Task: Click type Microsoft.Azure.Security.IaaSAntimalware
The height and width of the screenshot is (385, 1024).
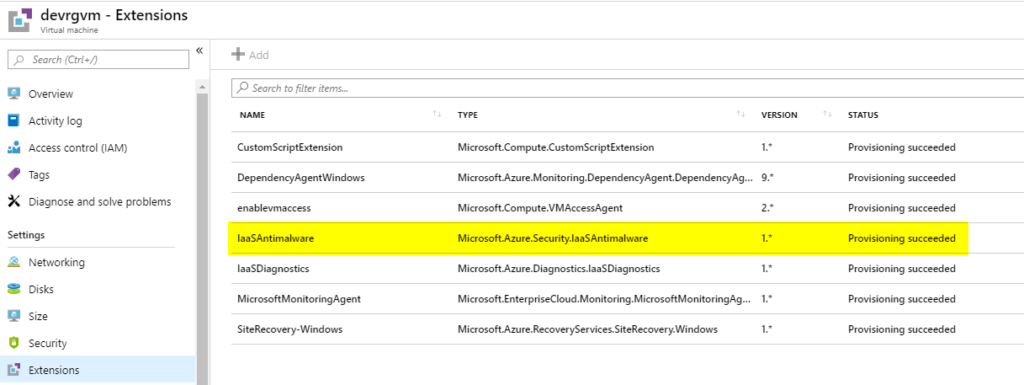Action: (x=552, y=238)
